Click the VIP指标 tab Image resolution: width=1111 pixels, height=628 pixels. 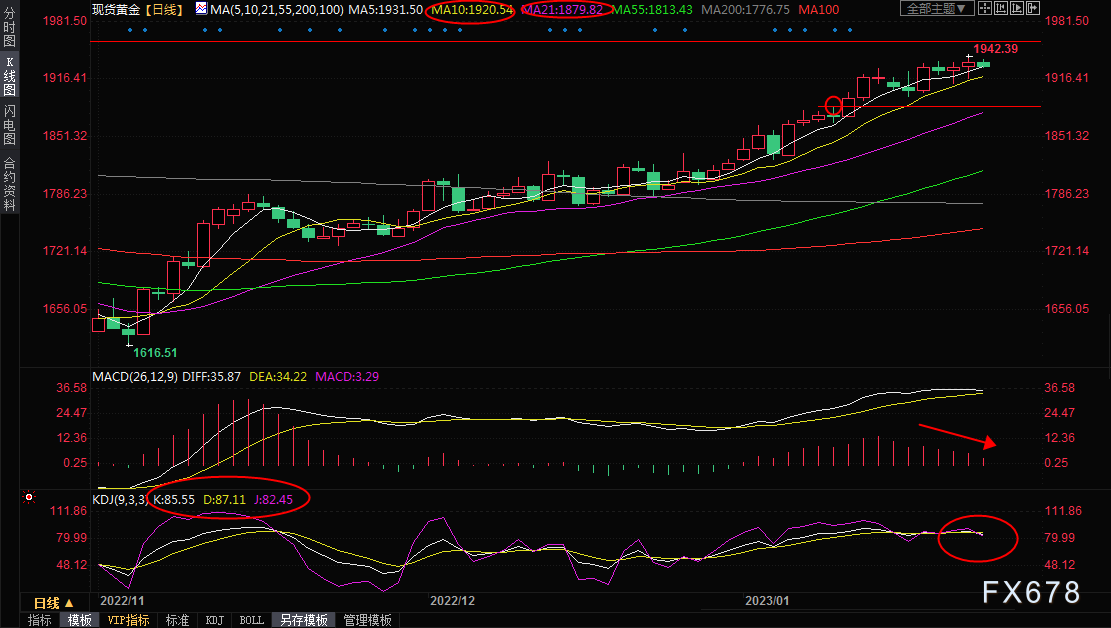pyautogui.click(x=127, y=620)
